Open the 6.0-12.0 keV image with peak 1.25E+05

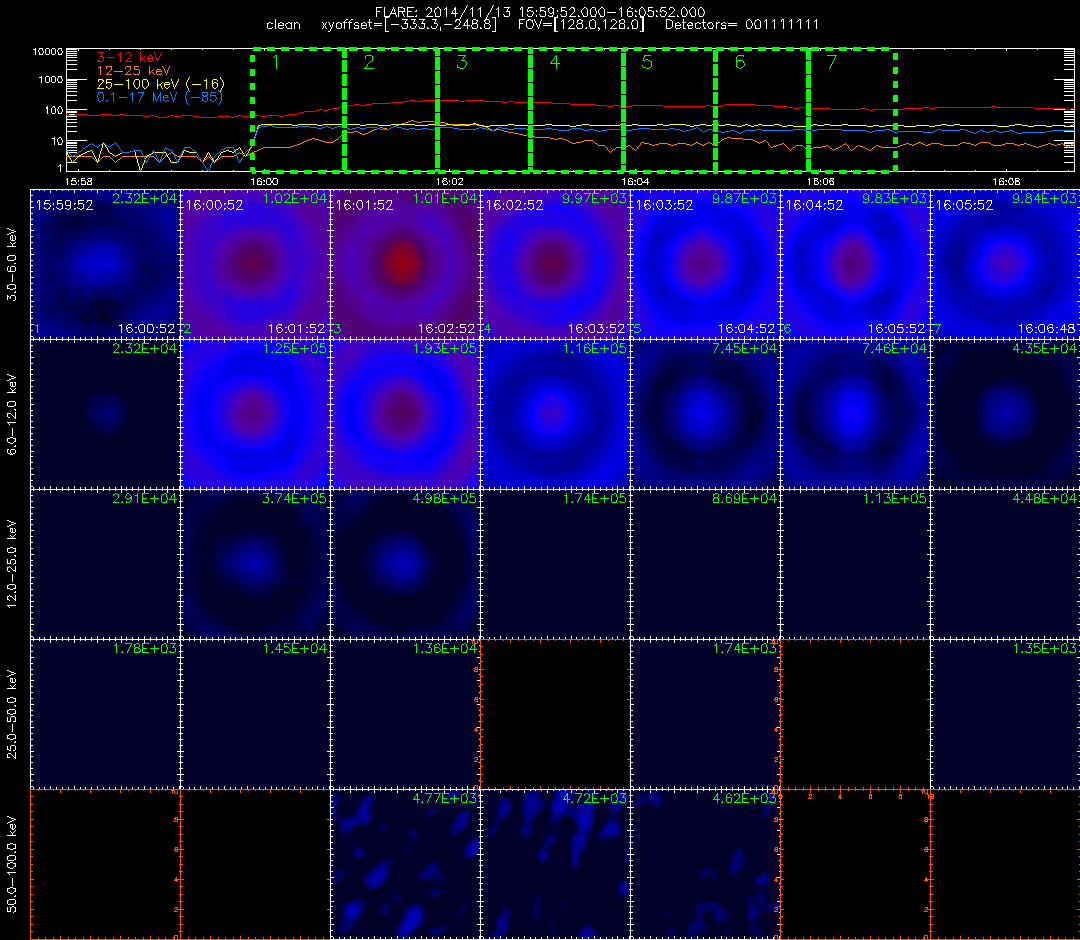coord(255,415)
